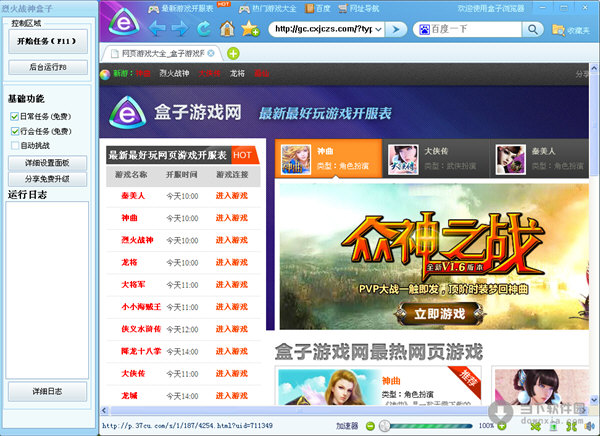Close the 网页游戏大全 tab
The height and width of the screenshot is (436, 600).
[x=211, y=54]
